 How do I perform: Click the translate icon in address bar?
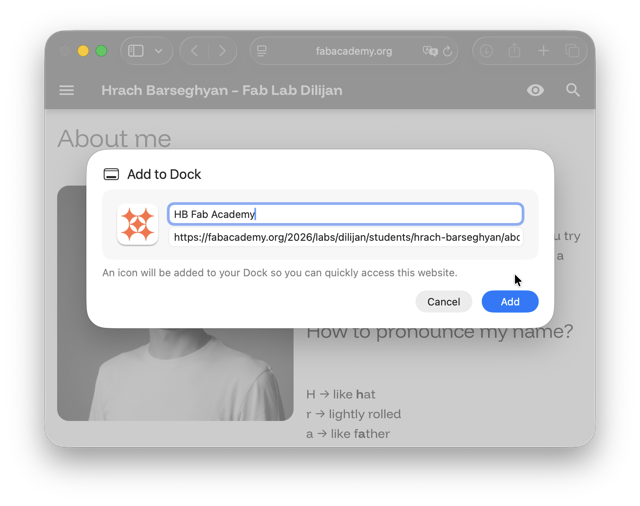point(430,51)
